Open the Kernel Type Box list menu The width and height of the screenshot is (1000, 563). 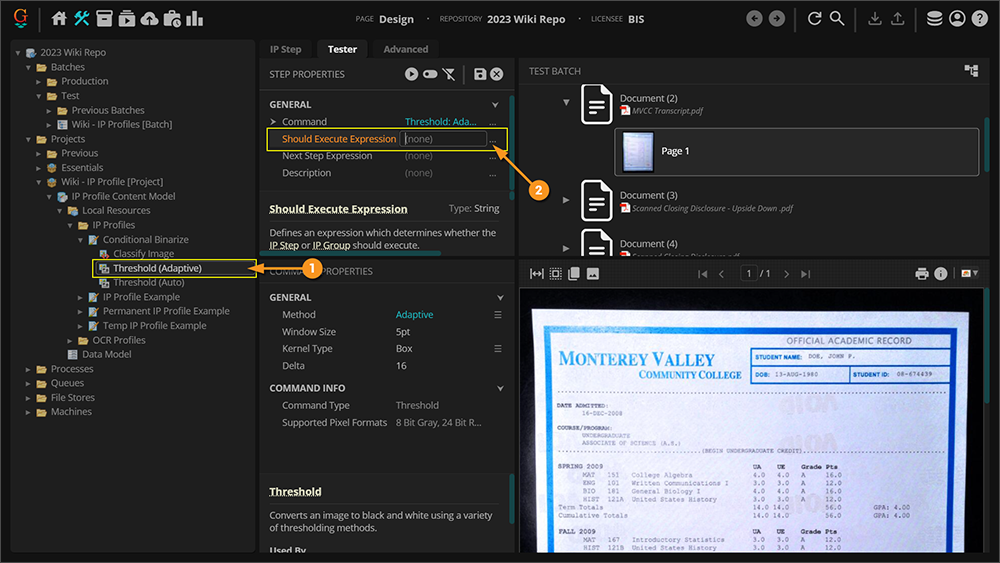click(x=497, y=348)
